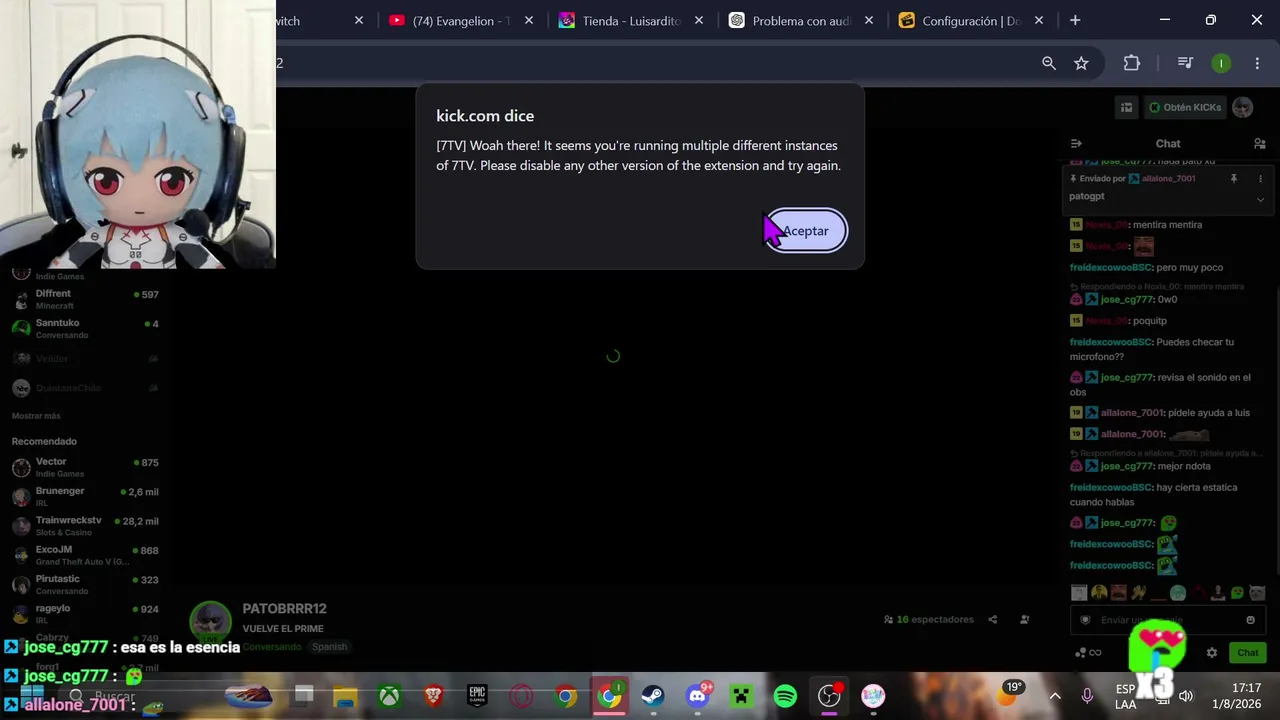Click the Spanish language tag
The image size is (1280, 720).
click(x=329, y=647)
